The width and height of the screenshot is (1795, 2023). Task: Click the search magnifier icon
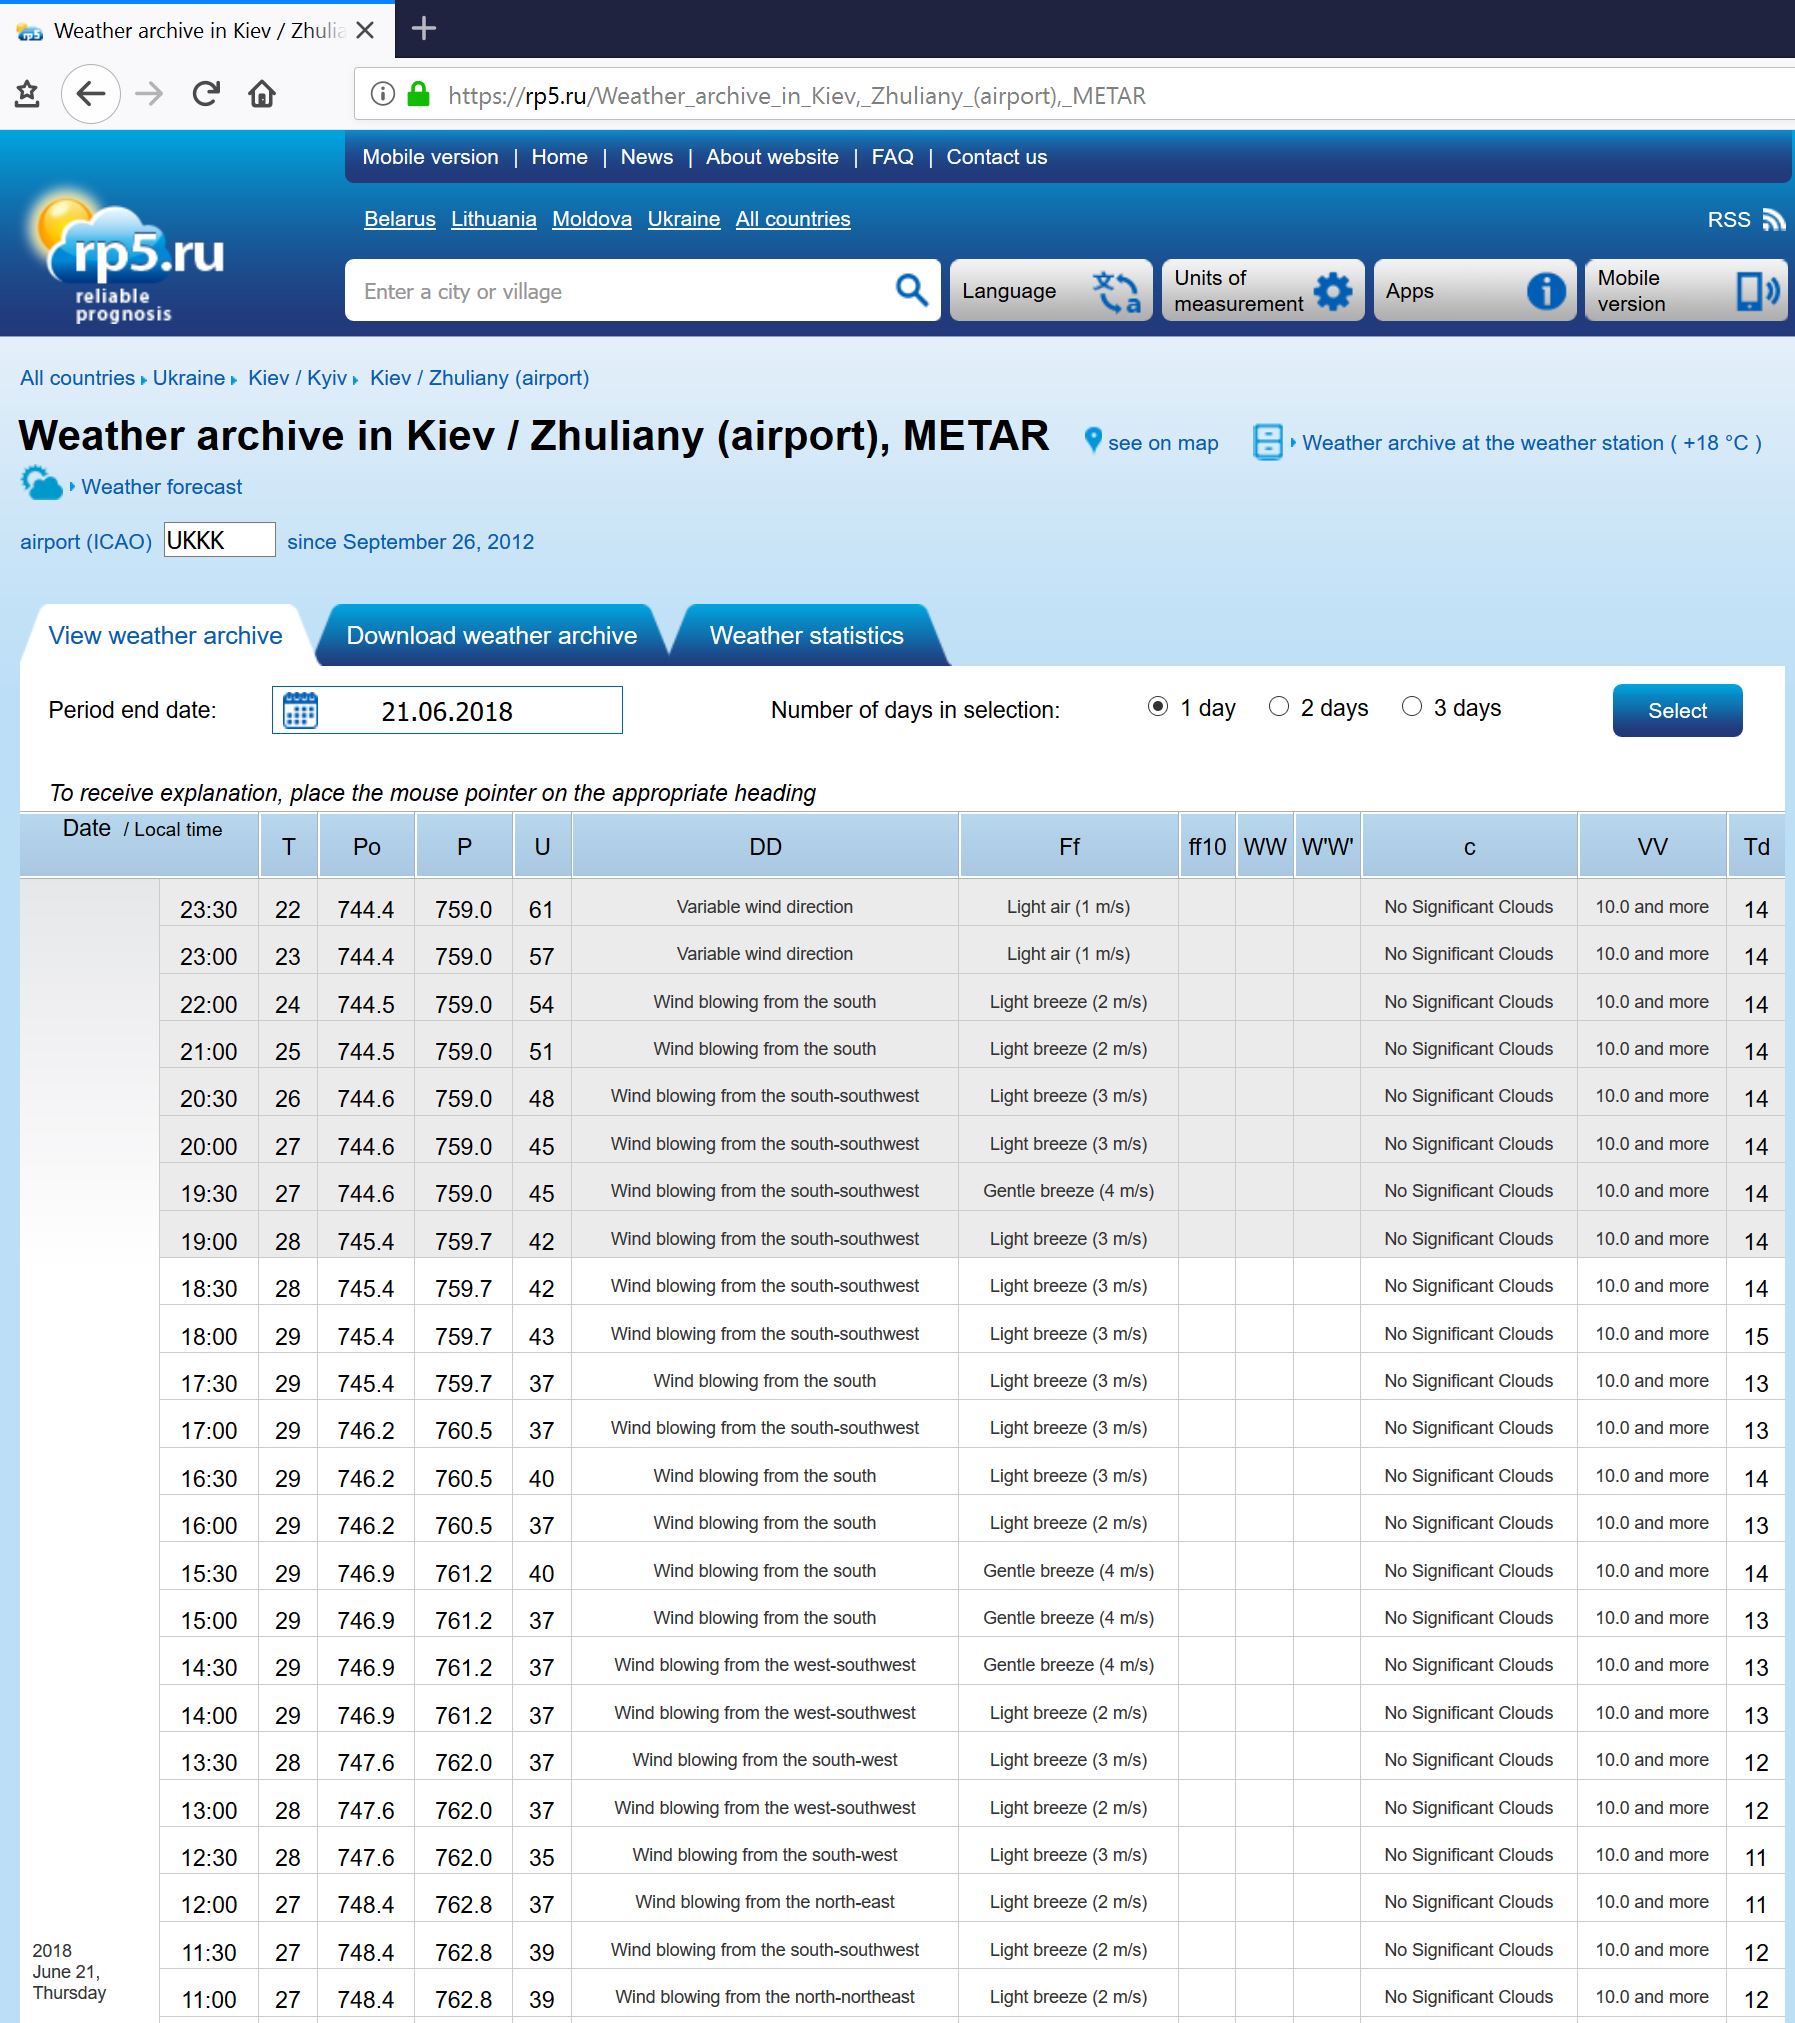click(910, 291)
